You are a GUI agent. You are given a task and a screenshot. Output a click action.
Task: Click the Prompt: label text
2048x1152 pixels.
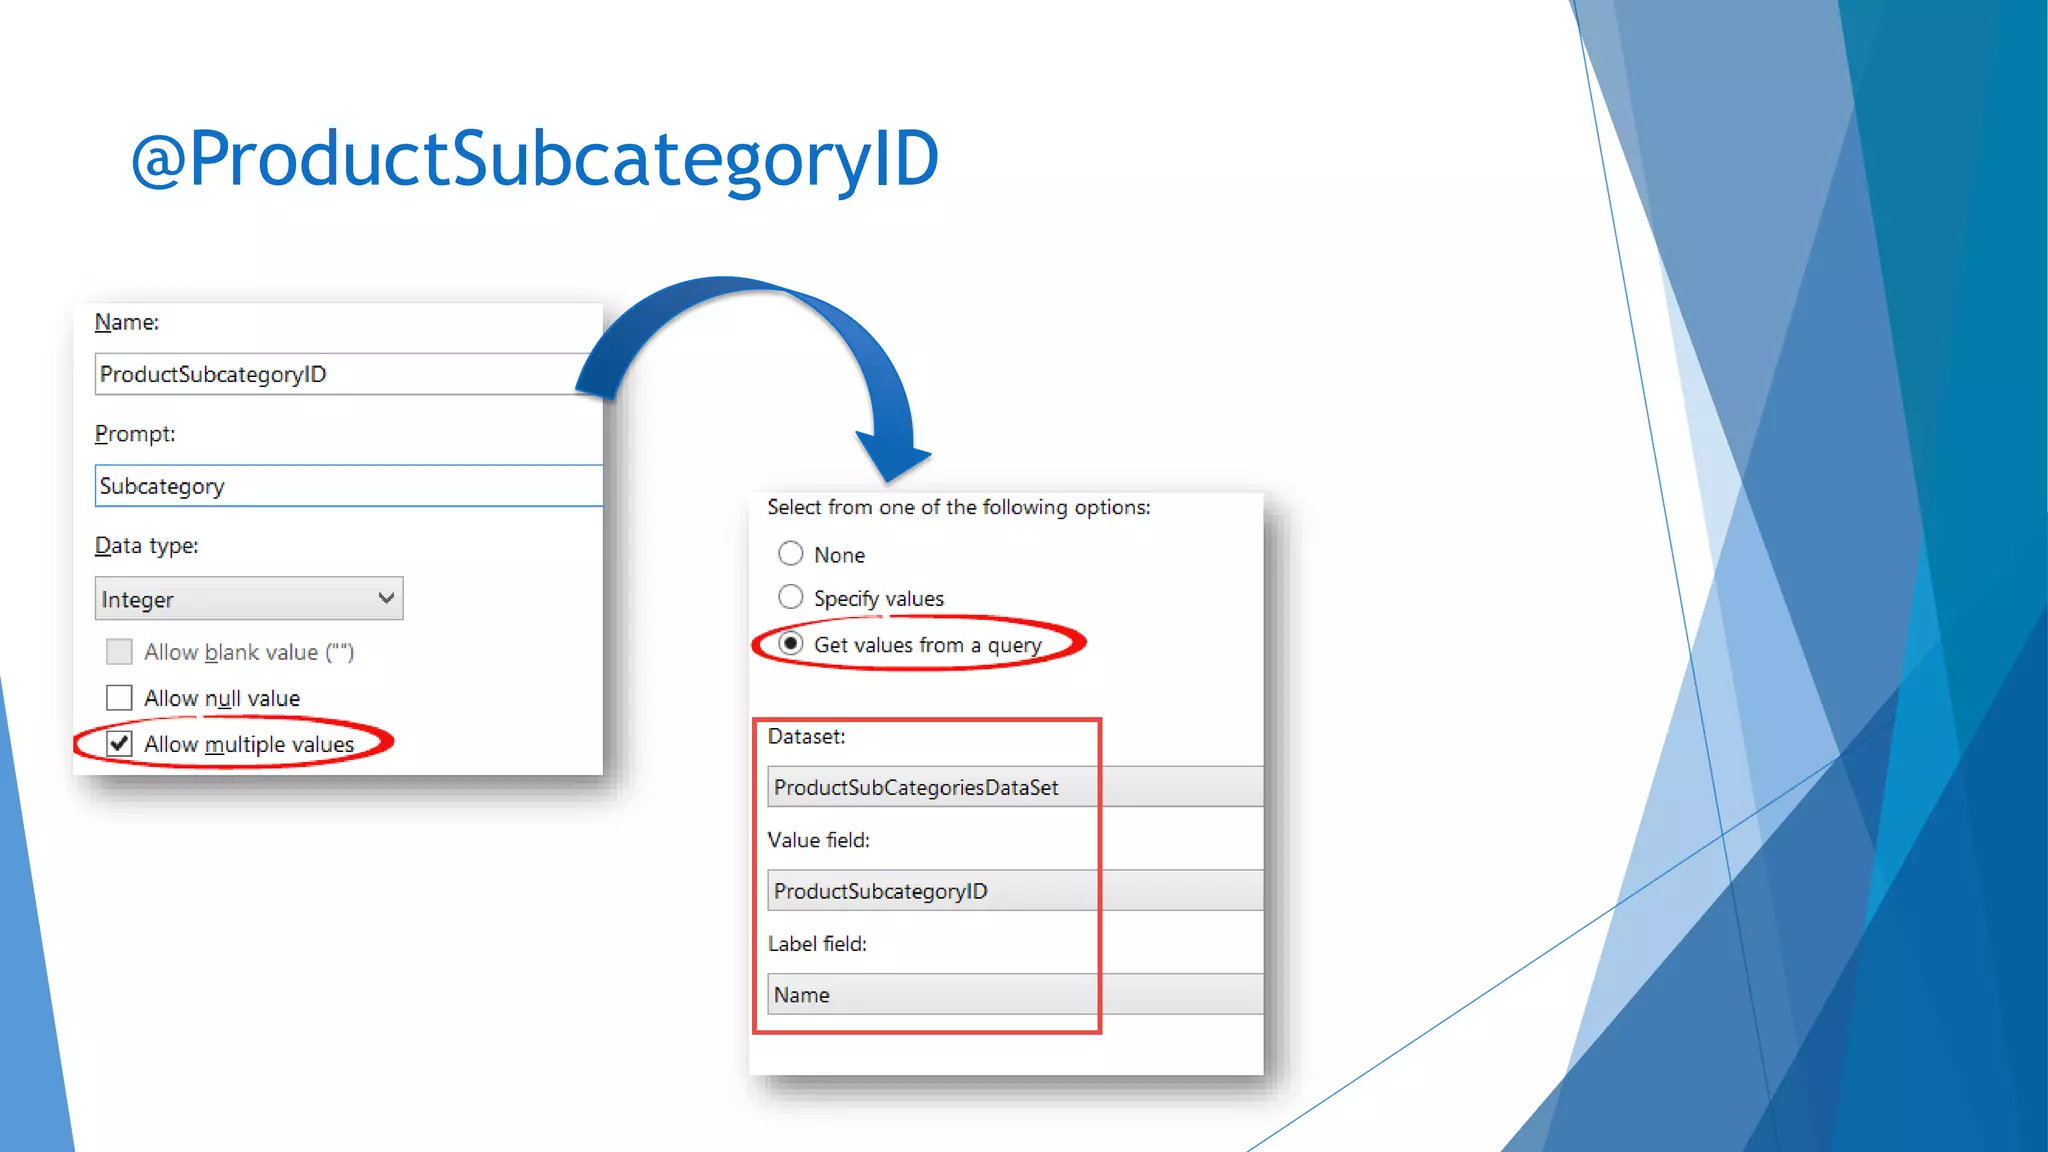135,434
